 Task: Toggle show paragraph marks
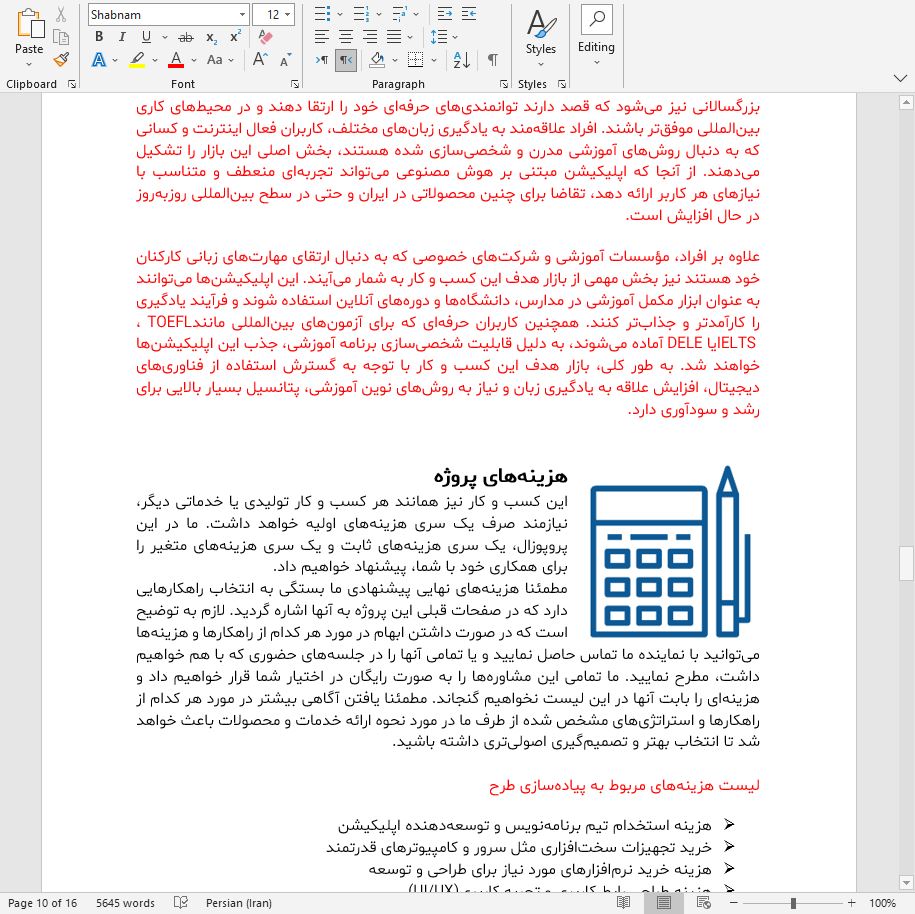click(492, 60)
